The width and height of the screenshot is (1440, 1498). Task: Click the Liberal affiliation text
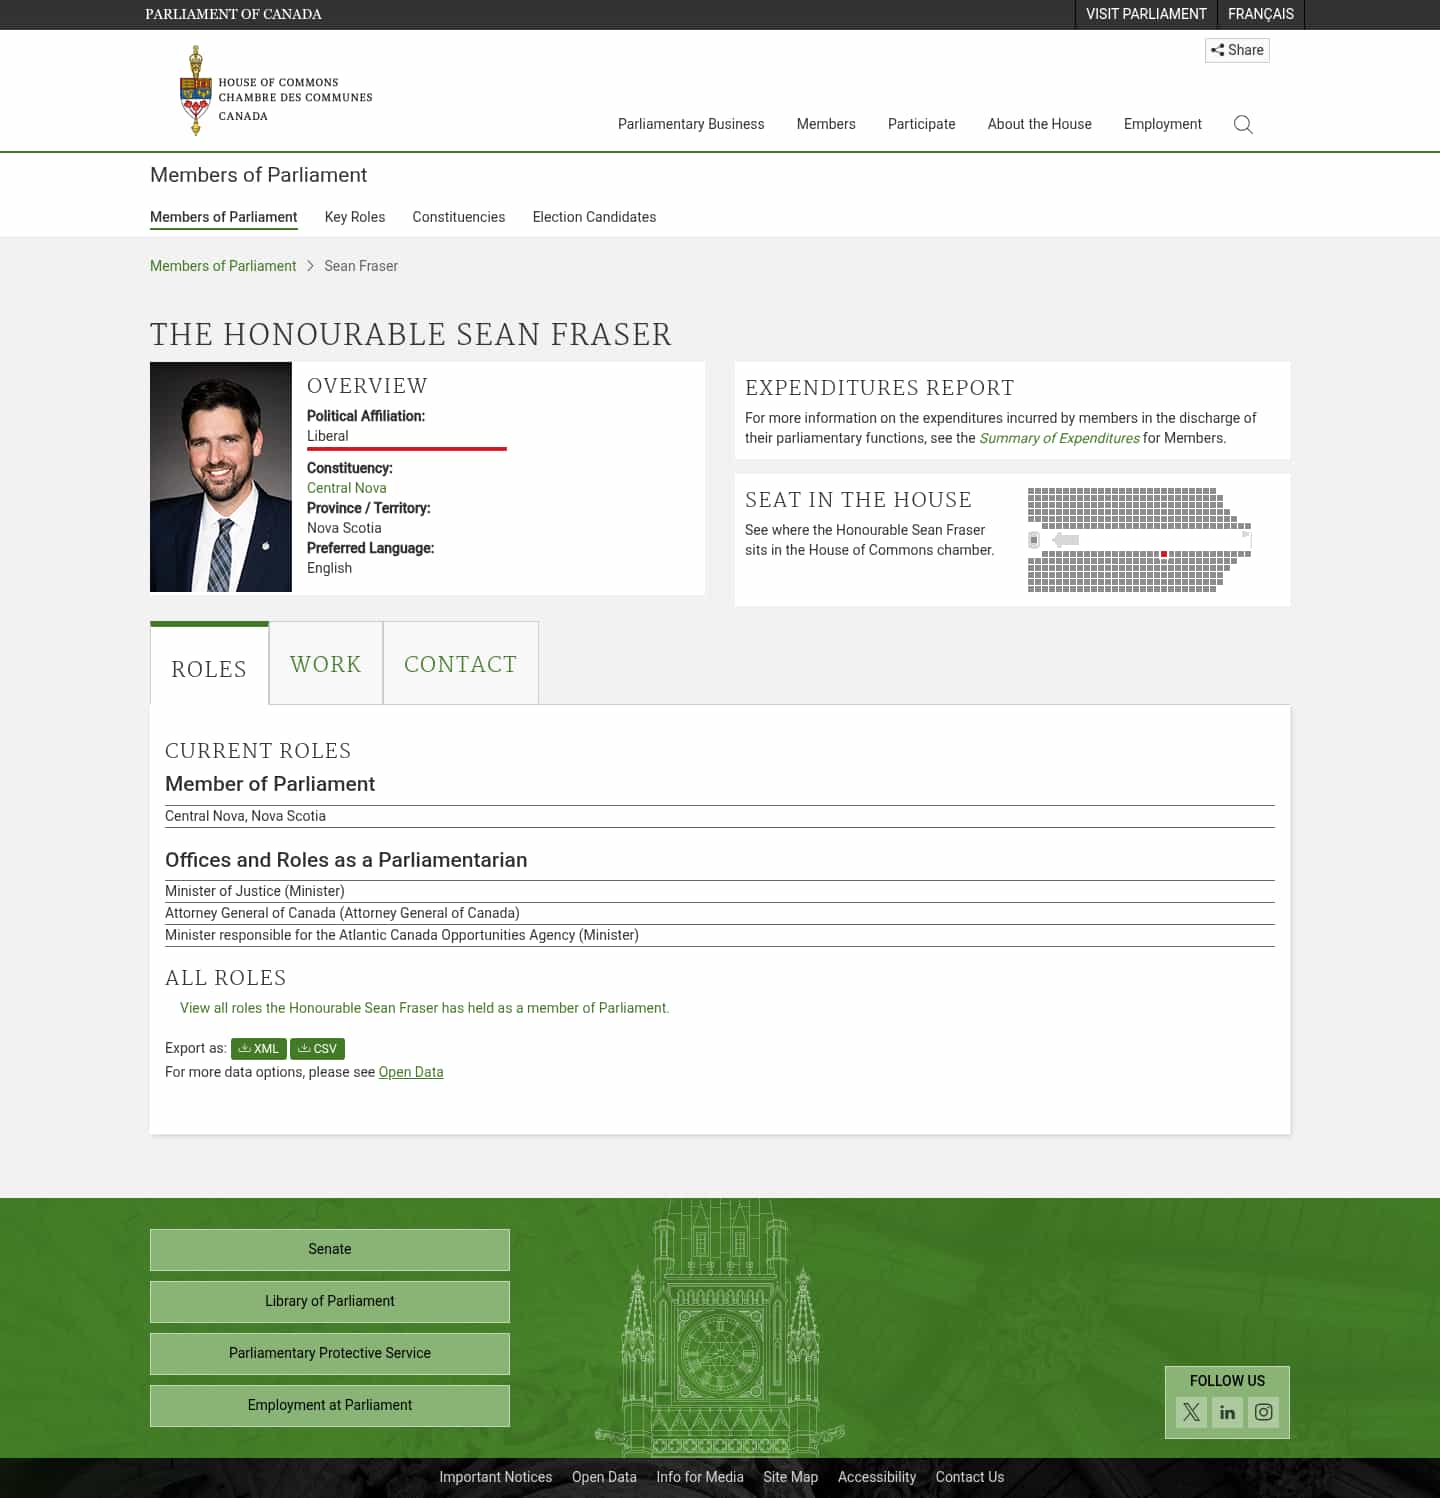point(328,436)
